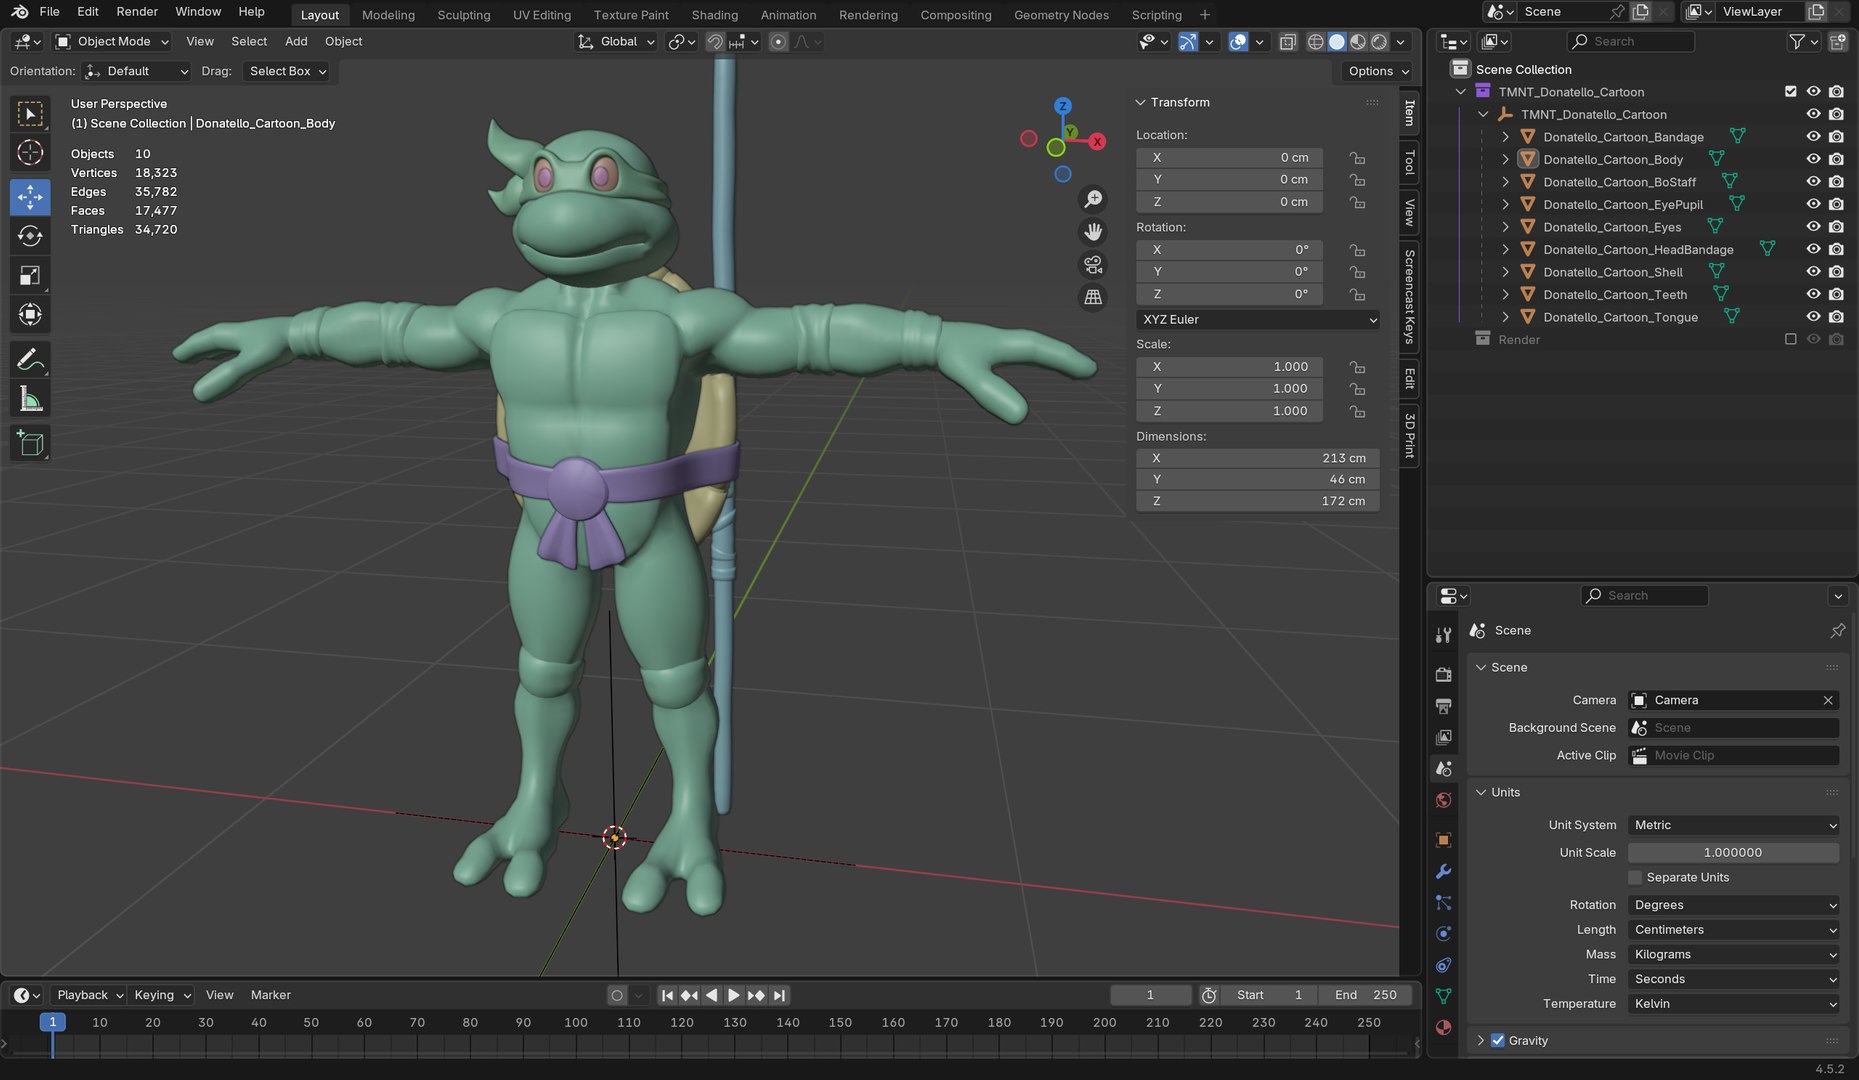Open the viewport Options button

point(1377,71)
